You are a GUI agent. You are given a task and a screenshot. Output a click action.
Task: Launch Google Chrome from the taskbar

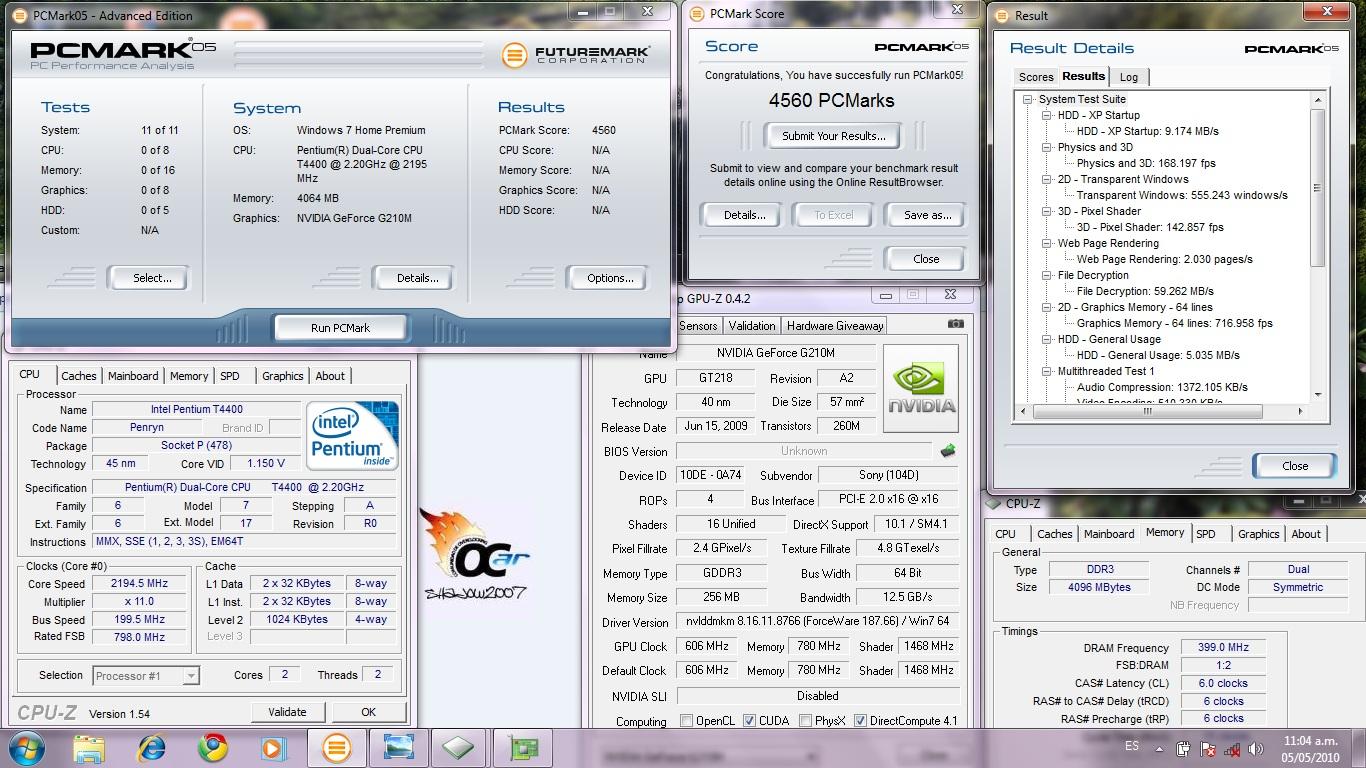212,748
